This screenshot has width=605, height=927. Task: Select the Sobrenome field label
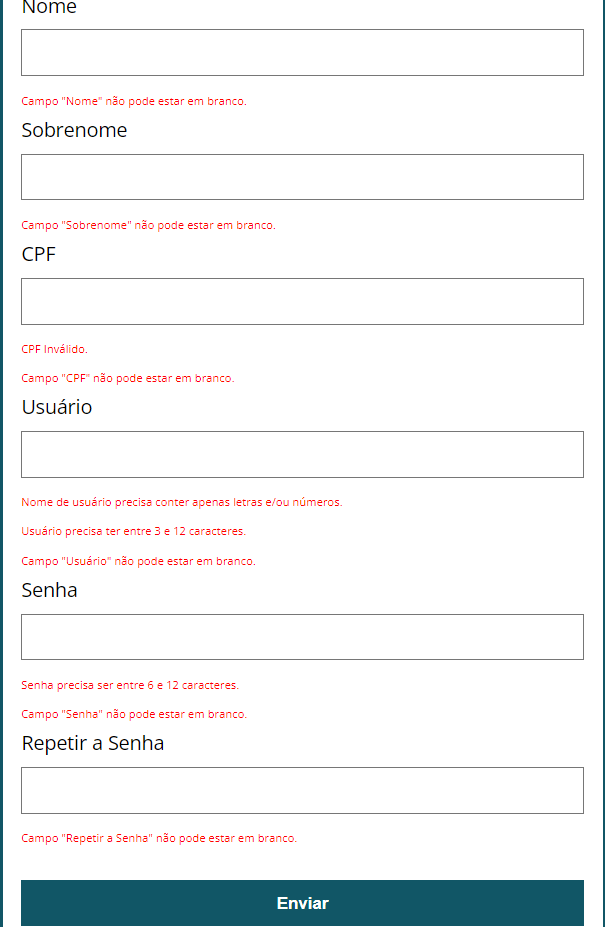click(x=74, y=130)
